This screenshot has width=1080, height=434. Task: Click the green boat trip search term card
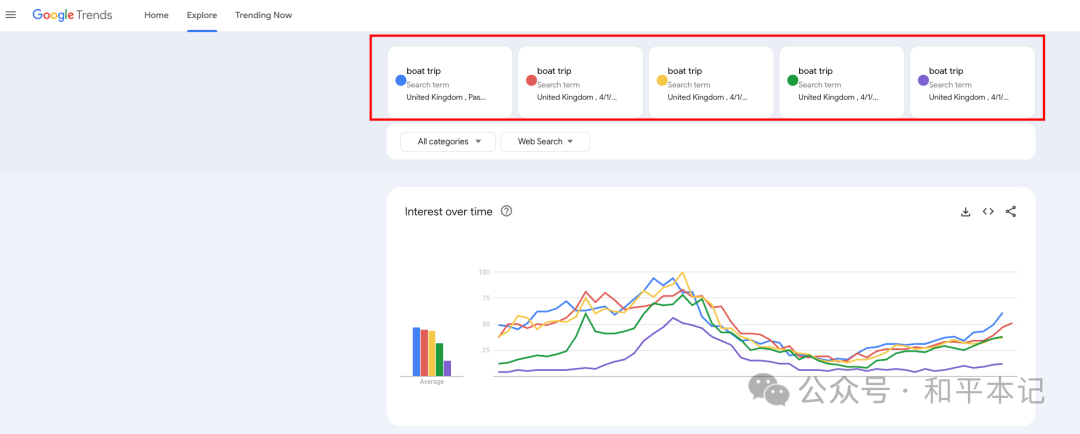pos(842,83)
